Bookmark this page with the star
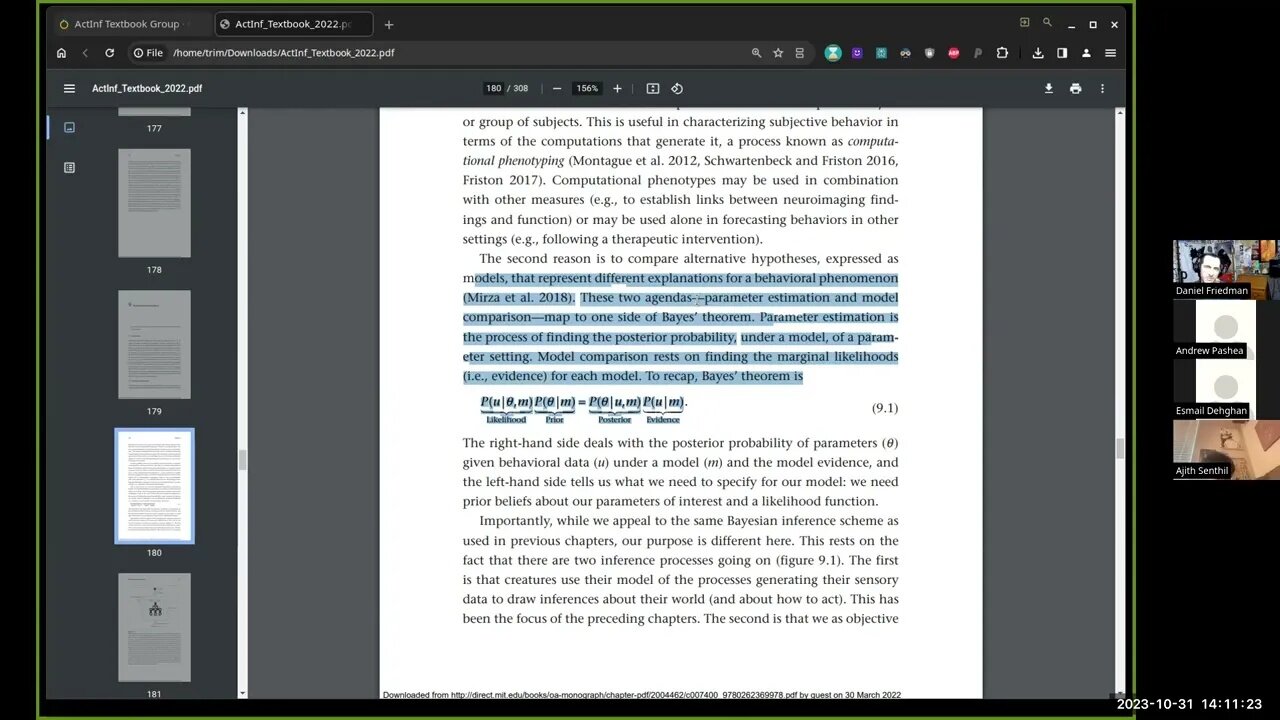The height and width of the screenshot is (720, 1280). coord(778,53)
